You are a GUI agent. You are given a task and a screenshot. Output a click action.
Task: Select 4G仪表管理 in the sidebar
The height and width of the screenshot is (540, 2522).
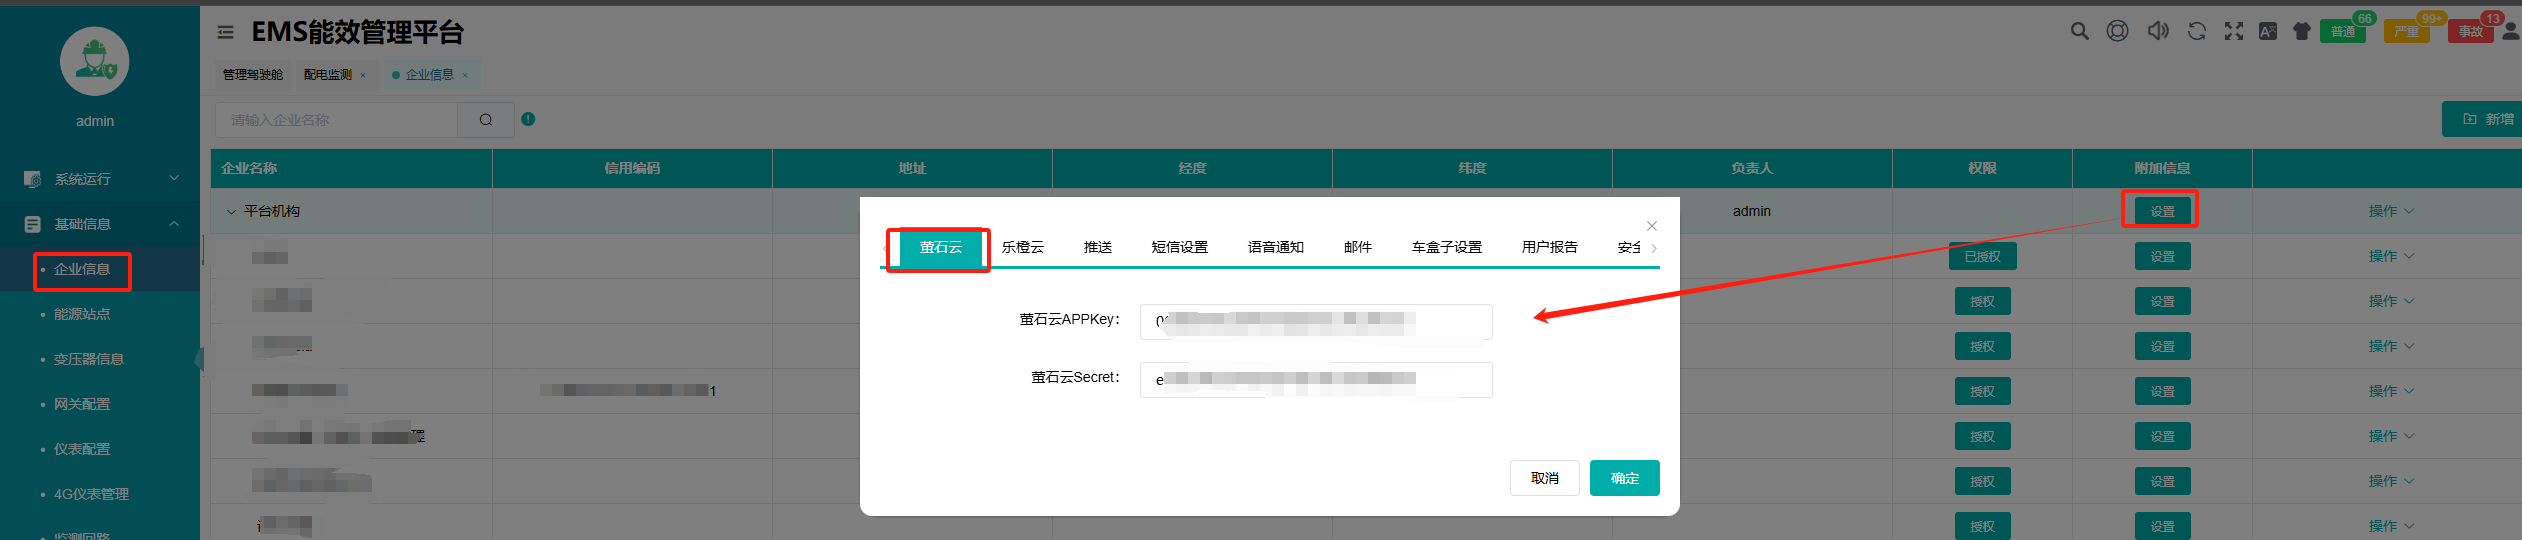point(91,494)
